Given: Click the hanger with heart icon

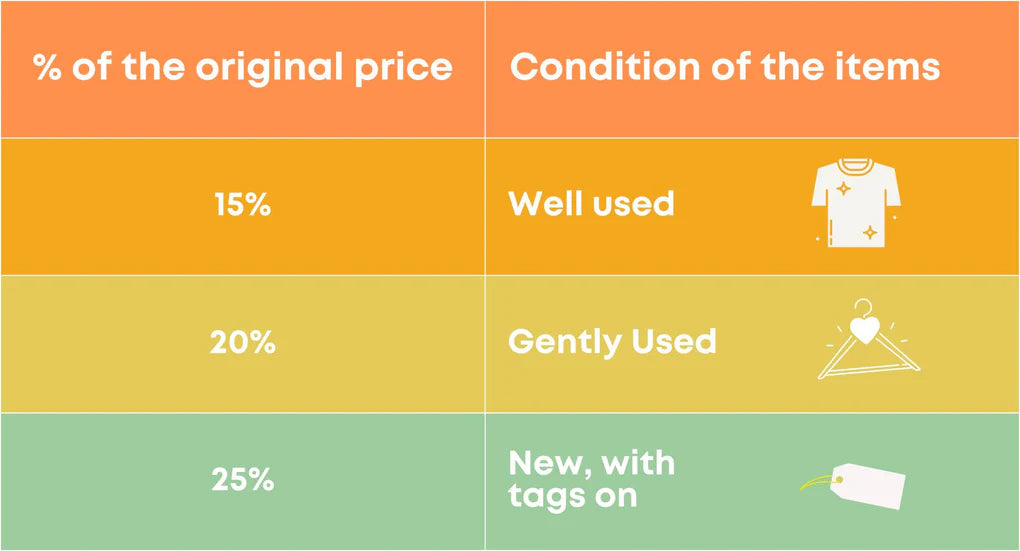Looking at the screenshot, I should 869,339.
